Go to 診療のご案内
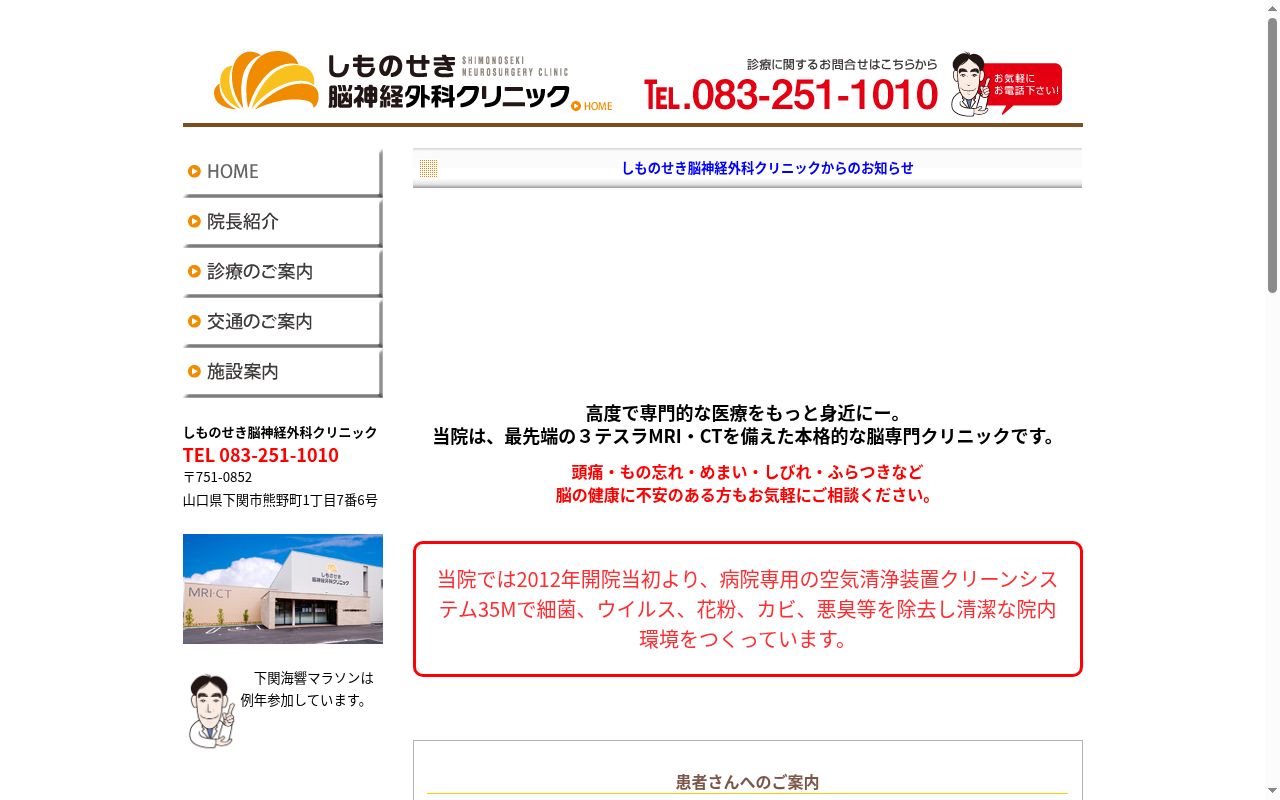Viewport: 1280px width, 800px height. pyautogui.click(x=282, y=272)
